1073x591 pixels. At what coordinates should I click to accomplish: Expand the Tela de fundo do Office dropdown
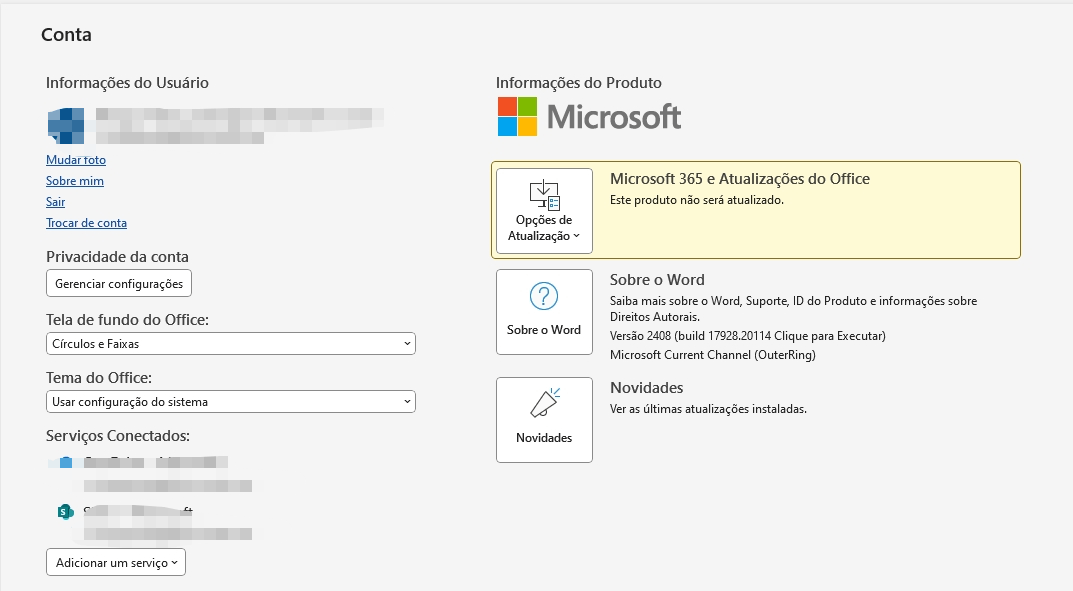click(x=231, y=343)
